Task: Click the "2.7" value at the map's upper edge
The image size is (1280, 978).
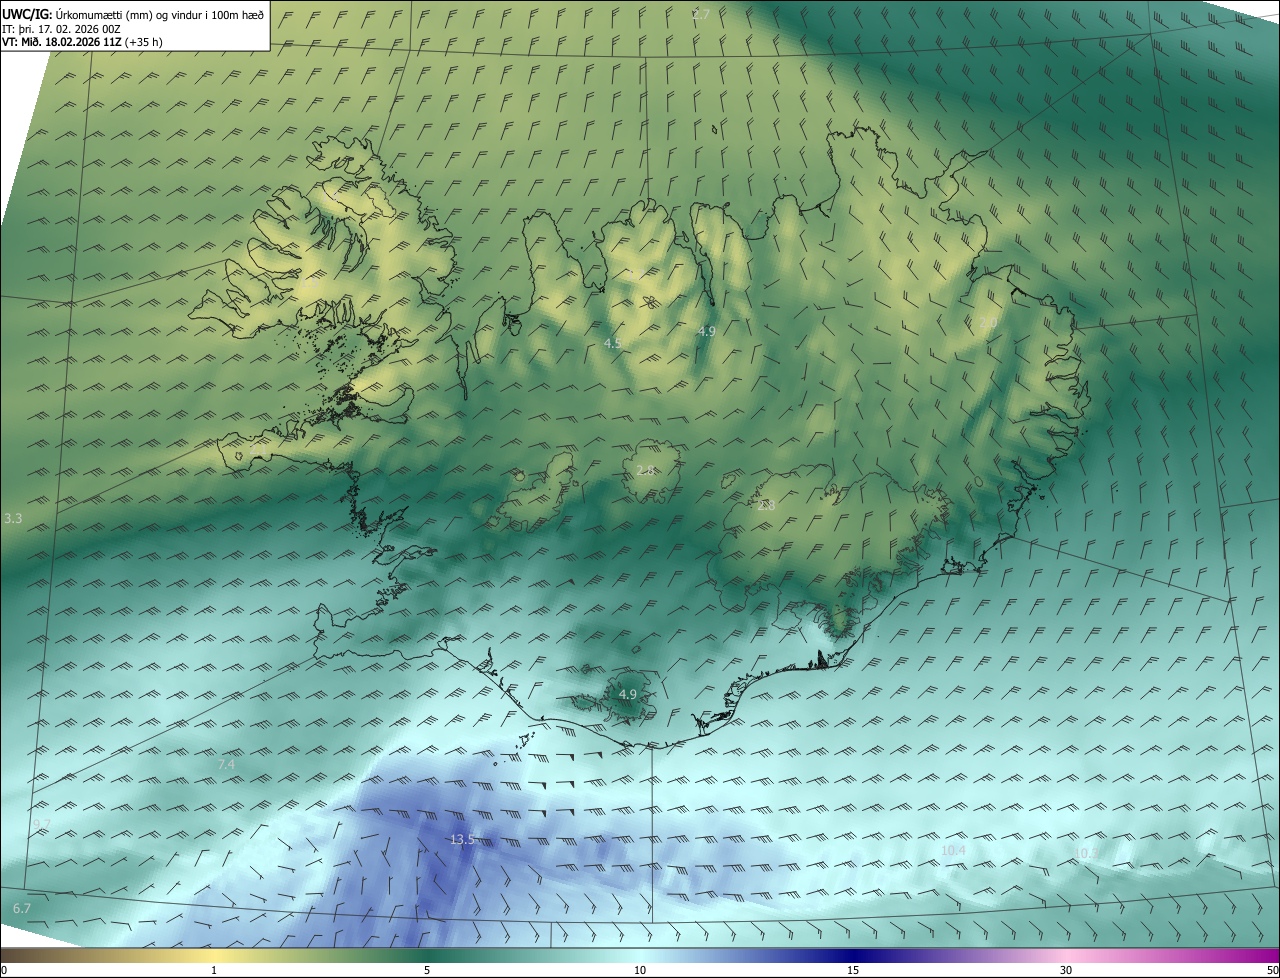Action: (x=701, y=14)
